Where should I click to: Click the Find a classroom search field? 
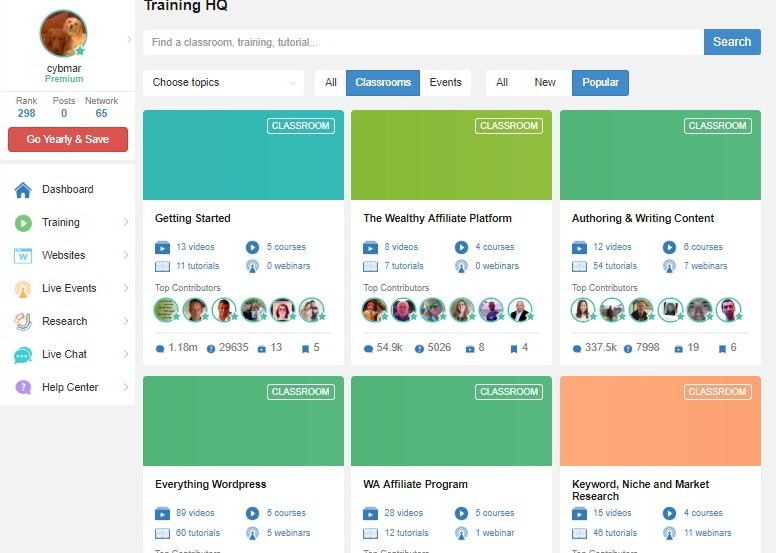[x=423, y=42]
